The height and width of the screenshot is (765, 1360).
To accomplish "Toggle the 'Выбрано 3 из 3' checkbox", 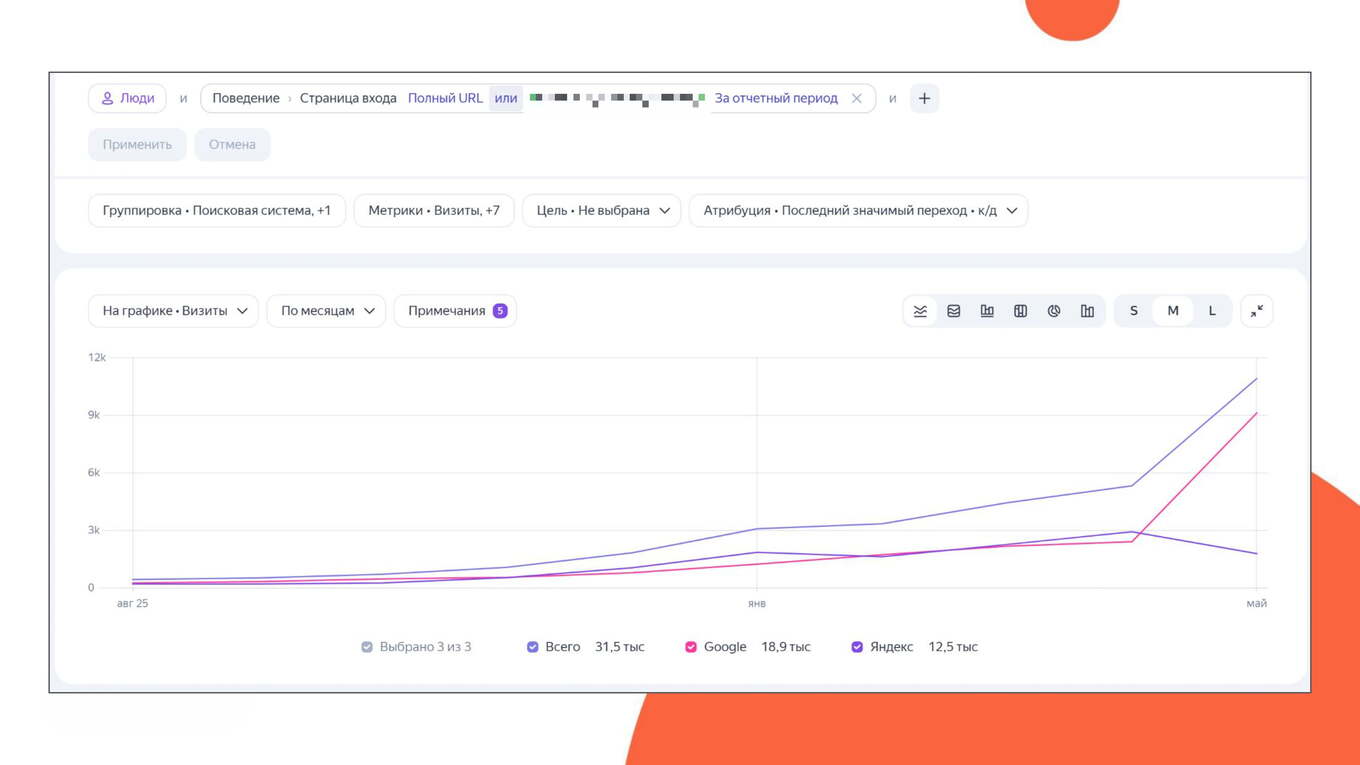I will (367, 647).
